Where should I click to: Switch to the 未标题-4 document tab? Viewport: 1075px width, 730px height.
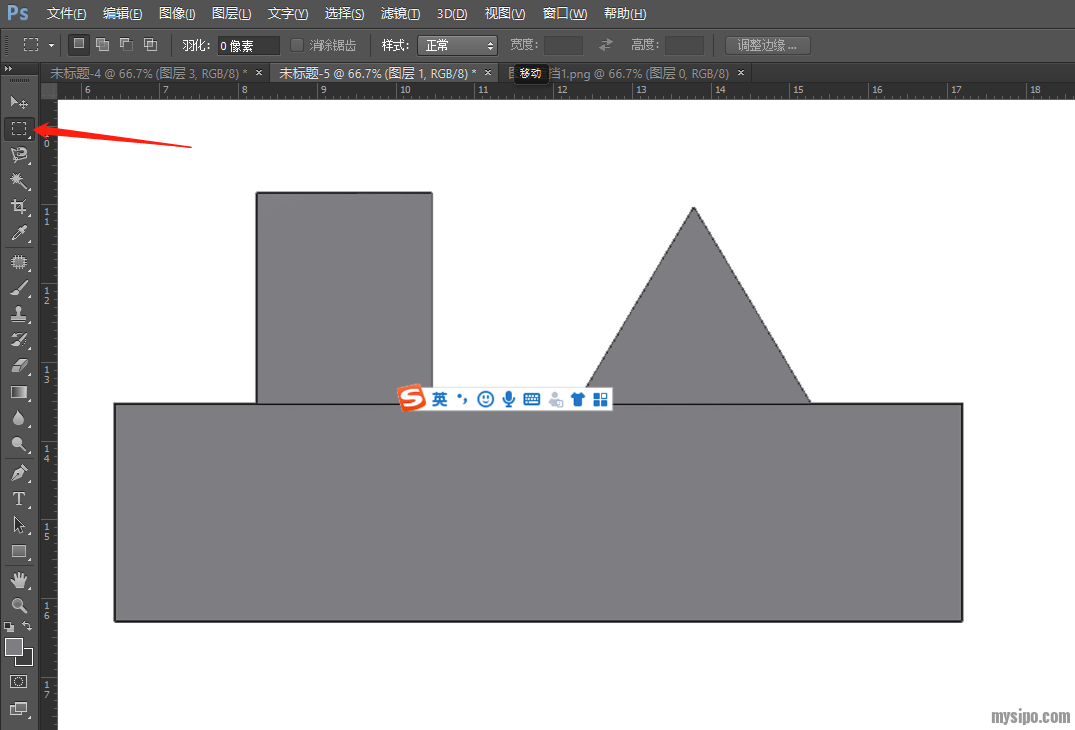[x=148, y=73]
